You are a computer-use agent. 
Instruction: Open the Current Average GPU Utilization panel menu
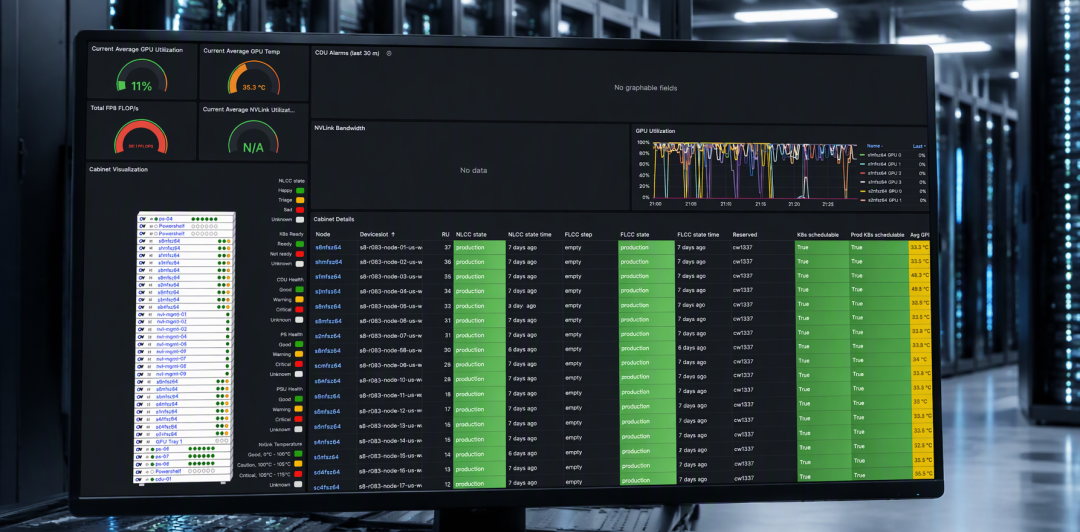click(137, 49)
